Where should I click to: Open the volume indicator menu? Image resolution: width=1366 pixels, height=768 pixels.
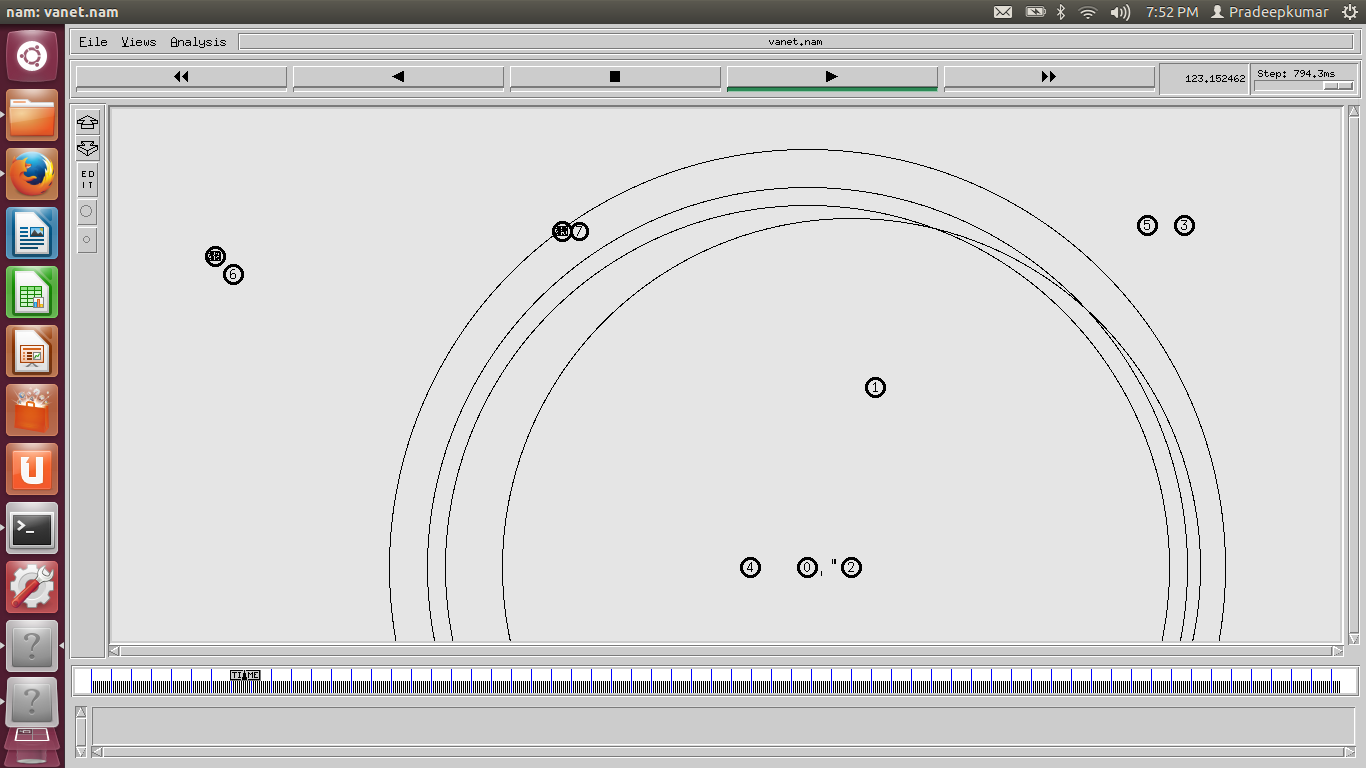pos(1120,12)
